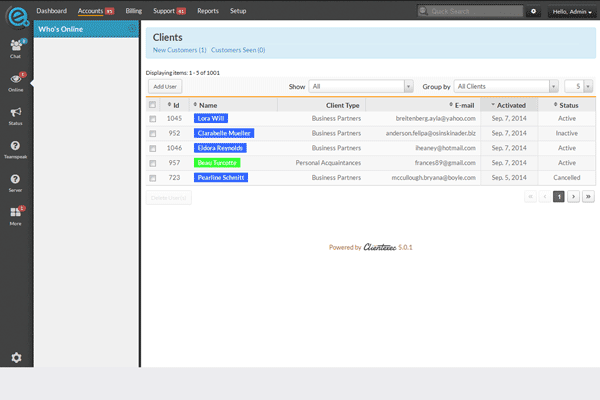Click the Online eye icon in sidebar
The image size is (600, 400).
point(15,81)
